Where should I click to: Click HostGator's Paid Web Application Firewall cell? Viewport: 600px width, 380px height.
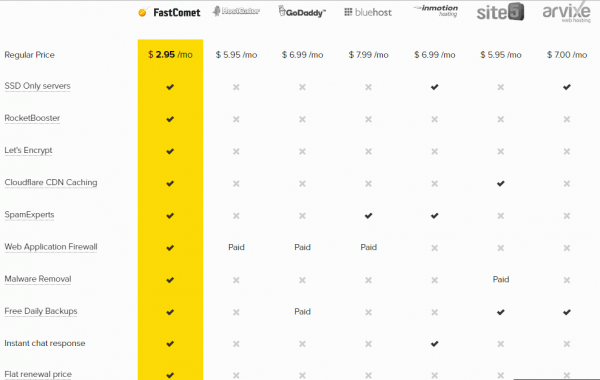236,247
